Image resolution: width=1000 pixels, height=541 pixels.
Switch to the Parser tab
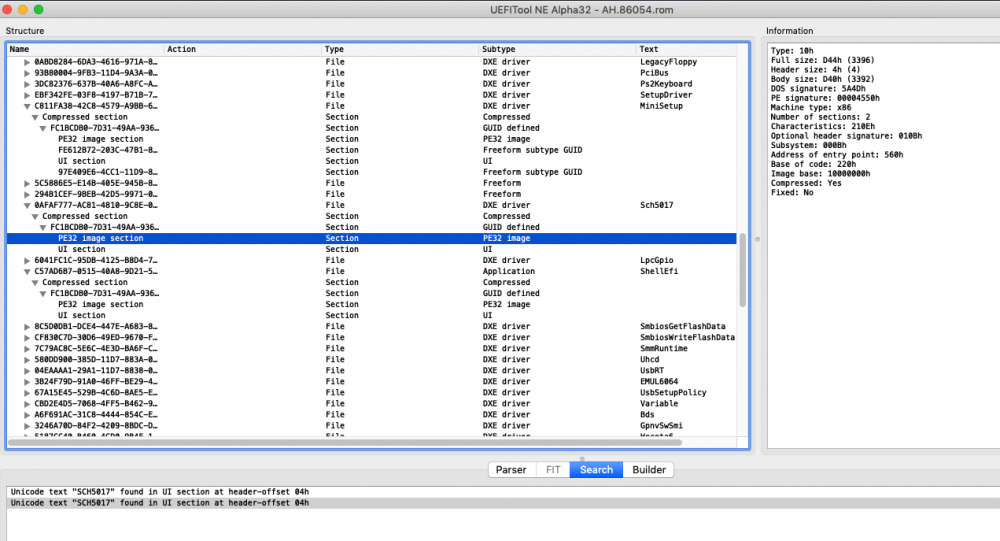511,470
